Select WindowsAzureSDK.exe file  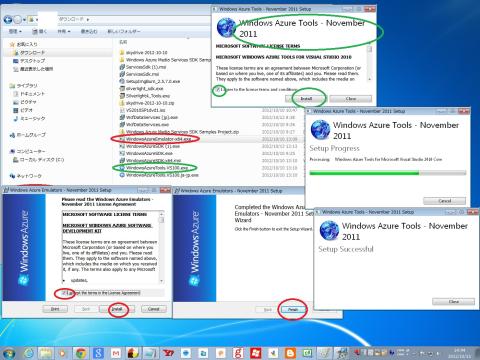tap(146, 153)
